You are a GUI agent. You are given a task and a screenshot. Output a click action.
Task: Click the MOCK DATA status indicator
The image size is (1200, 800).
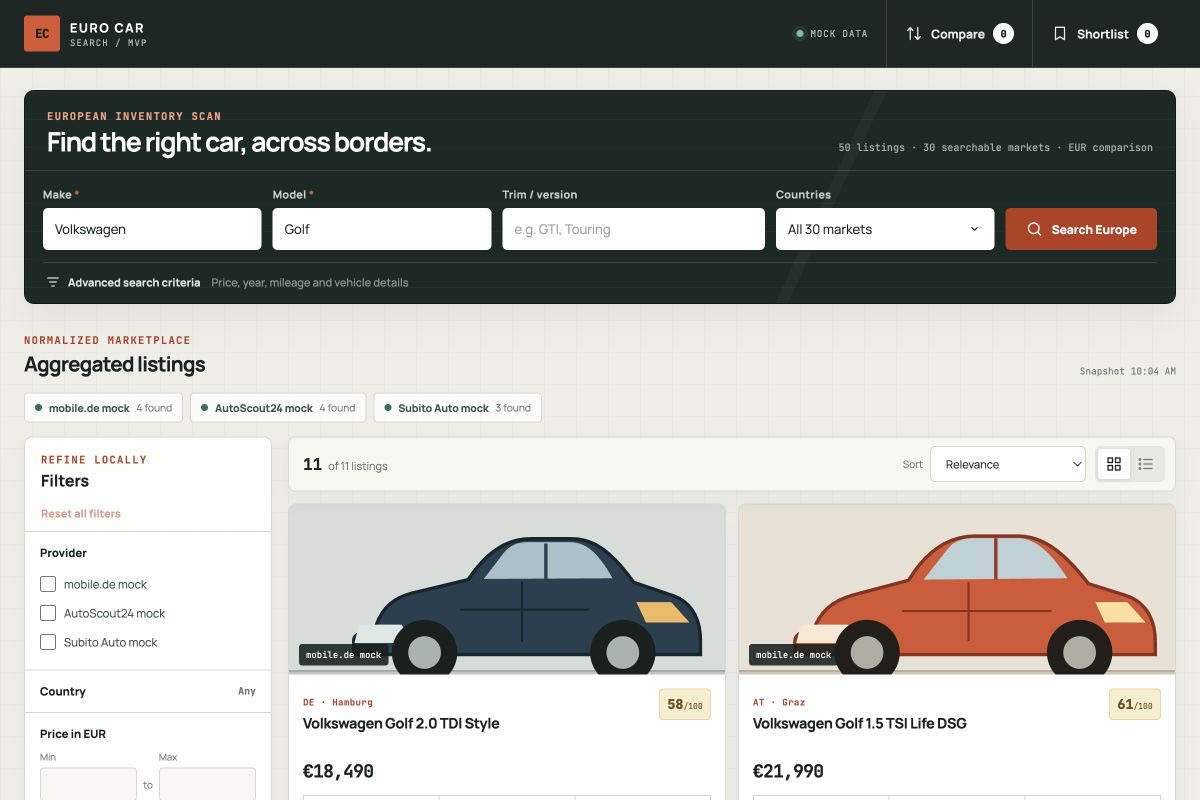tap(831, 34)
